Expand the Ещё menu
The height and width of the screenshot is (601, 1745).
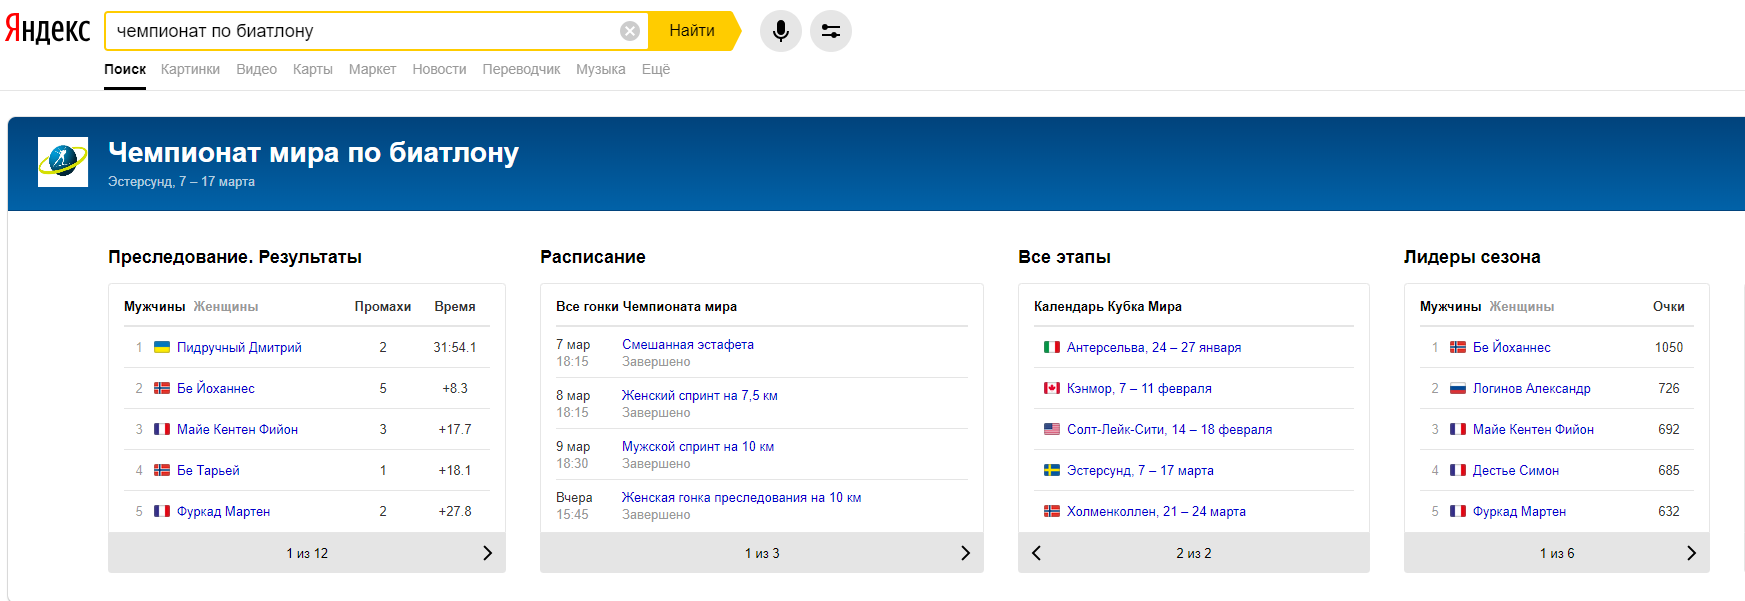click(655, 69)
